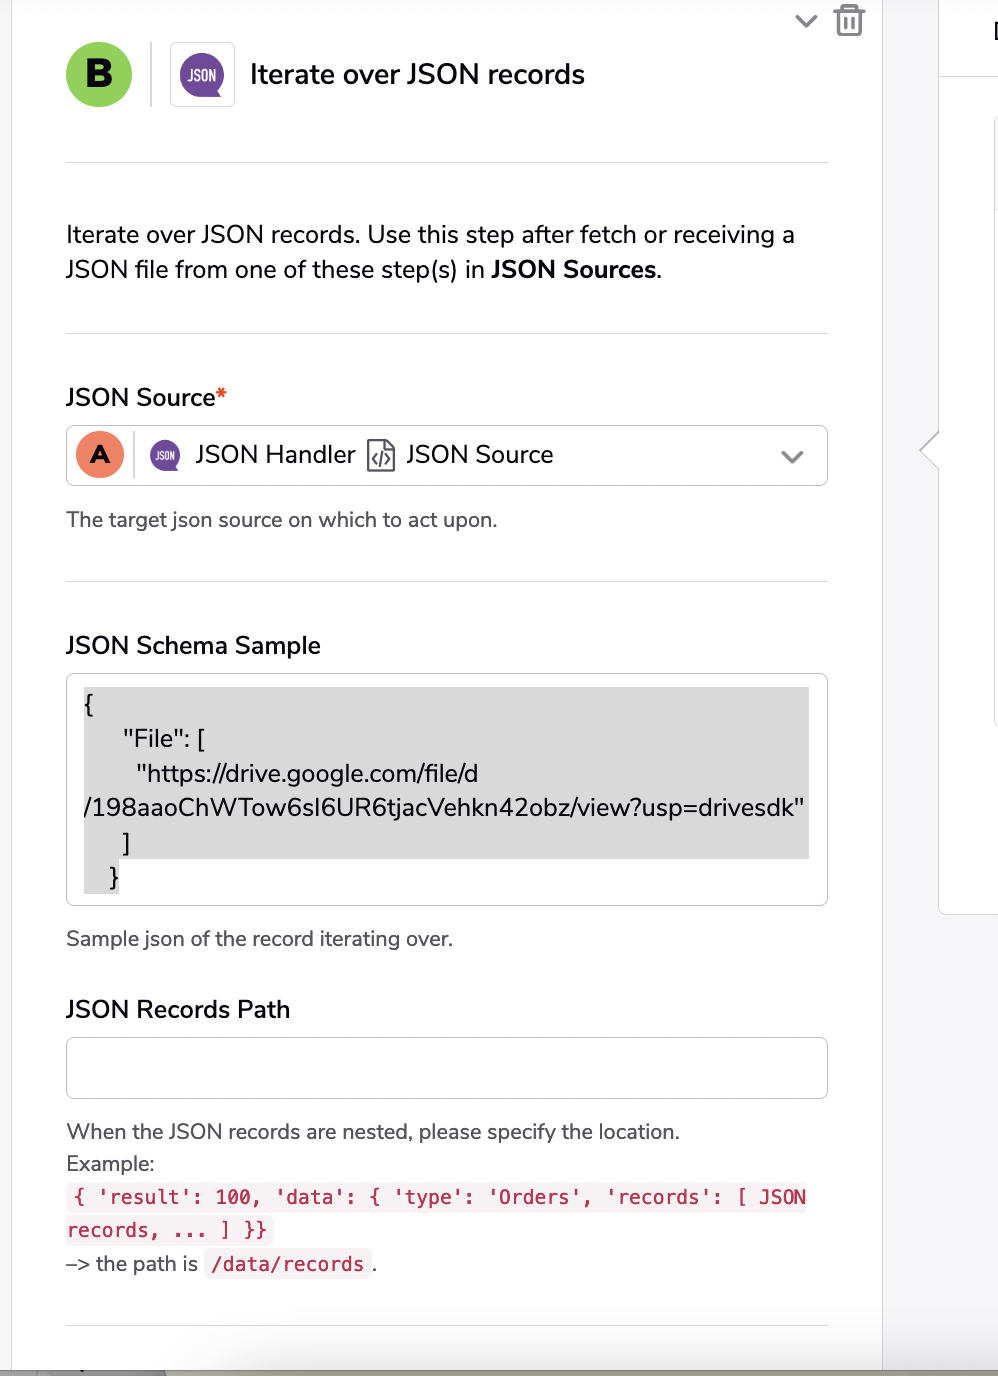
Task: Delete this step with the trash icon
Action: pyautogui.click(x=849, y=20)
